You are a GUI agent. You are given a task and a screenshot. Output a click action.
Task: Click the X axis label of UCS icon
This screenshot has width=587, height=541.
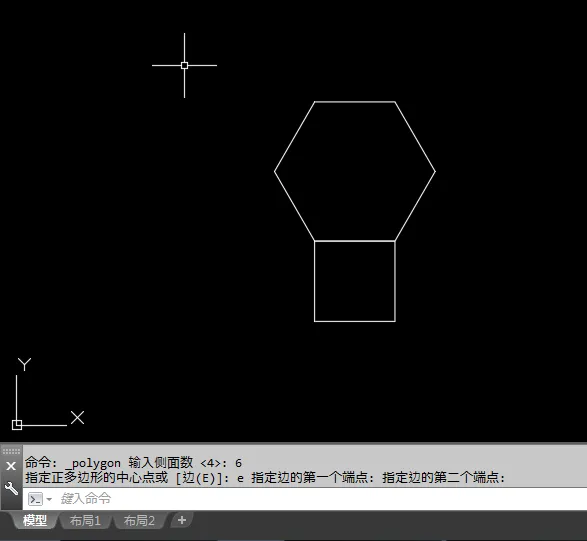(x=77, y=417)
